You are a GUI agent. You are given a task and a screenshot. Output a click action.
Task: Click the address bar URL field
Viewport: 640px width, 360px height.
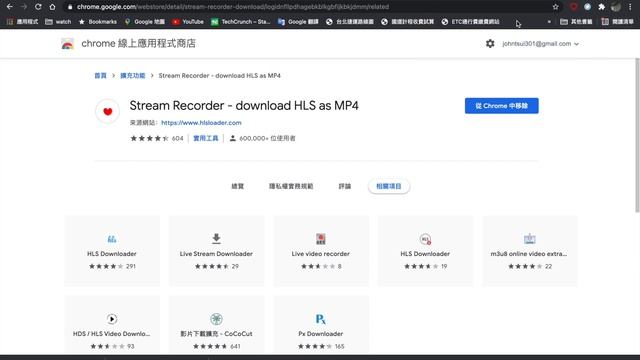[x=310, y=7]
